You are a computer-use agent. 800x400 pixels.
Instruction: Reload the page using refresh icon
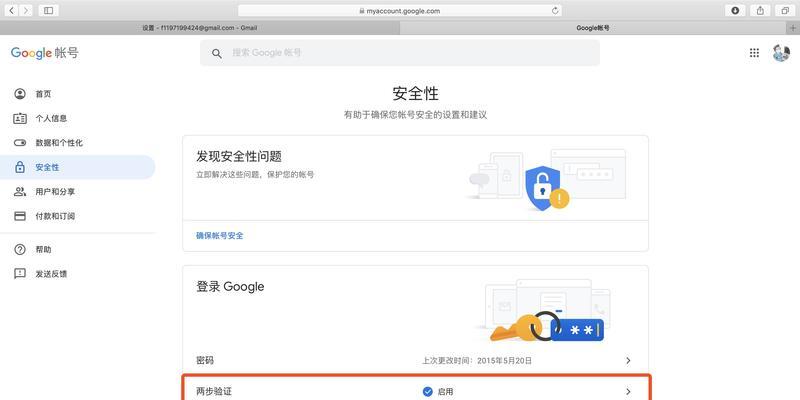pos(555,11)
